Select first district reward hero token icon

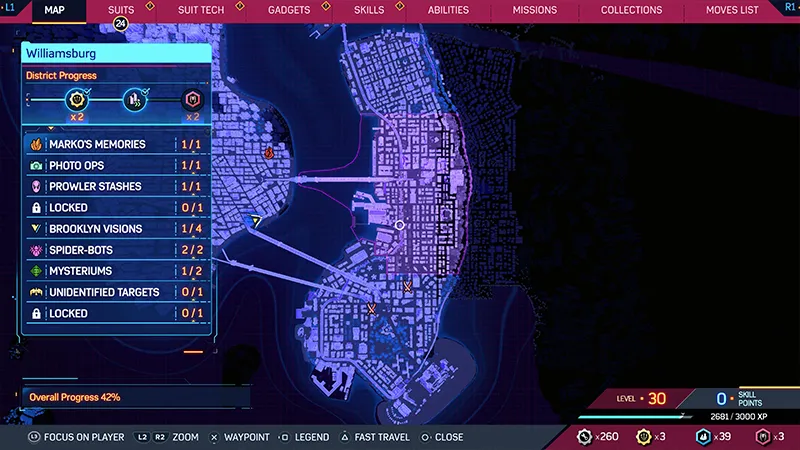tap(77, 99)
